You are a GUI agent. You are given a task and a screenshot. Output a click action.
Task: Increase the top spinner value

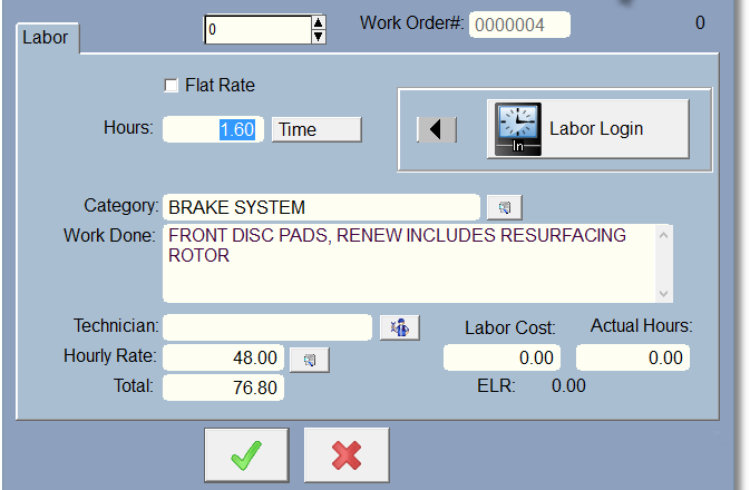[x=319, y=22]
